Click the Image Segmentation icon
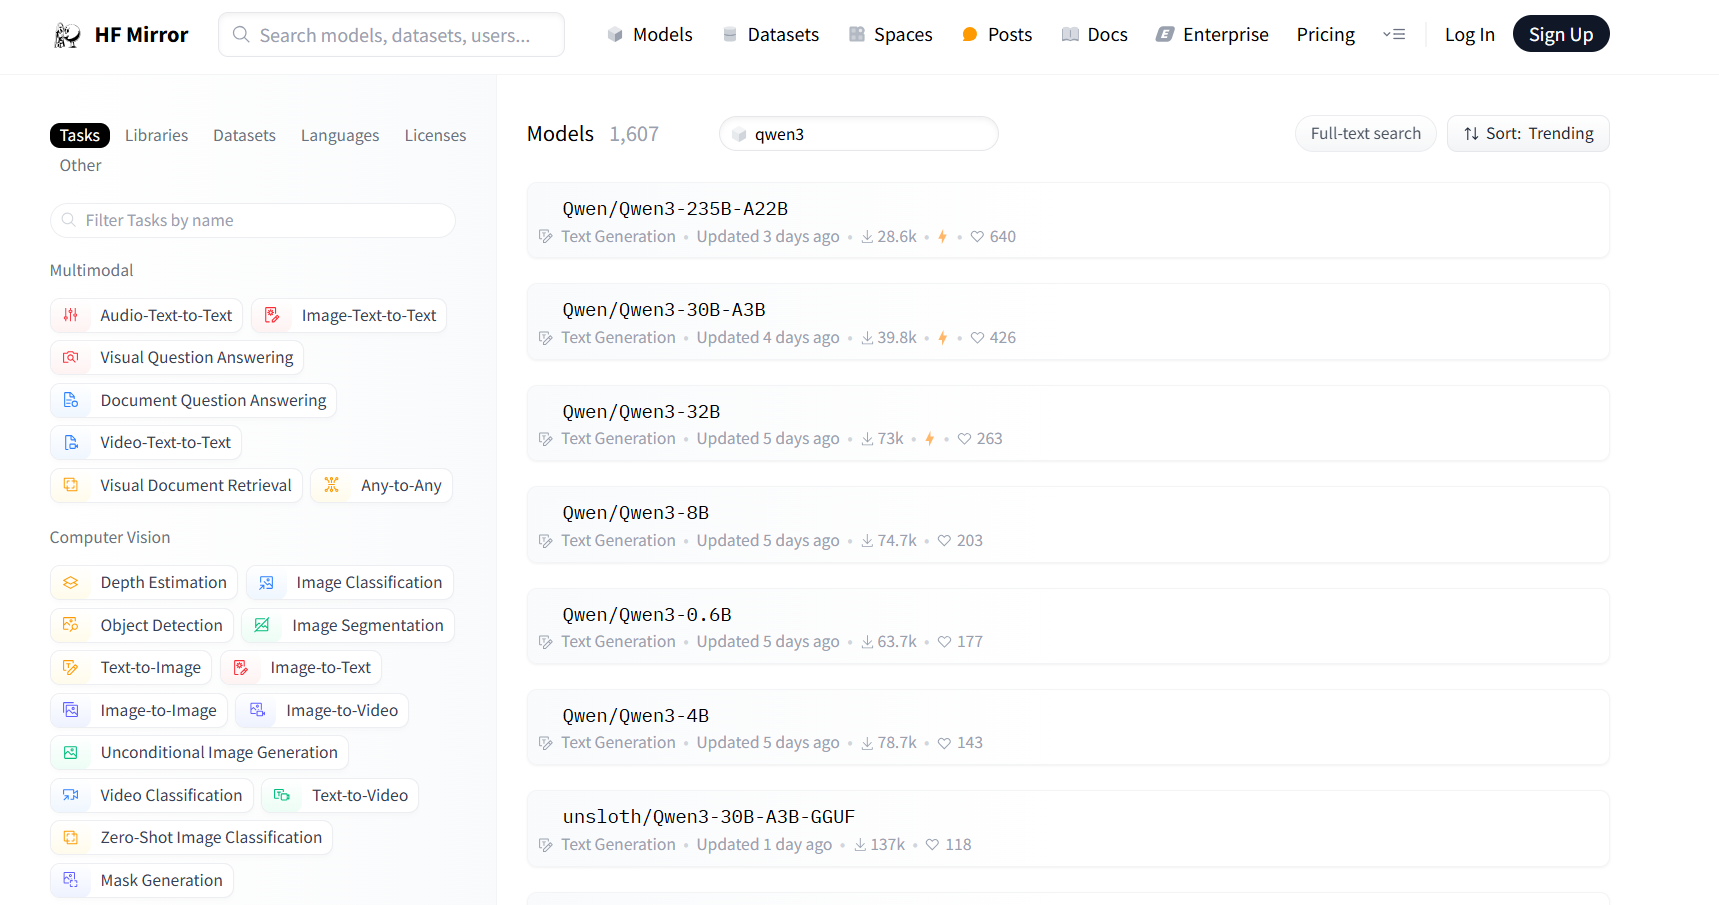This screenshot has width=1719, height=905. 262,625
